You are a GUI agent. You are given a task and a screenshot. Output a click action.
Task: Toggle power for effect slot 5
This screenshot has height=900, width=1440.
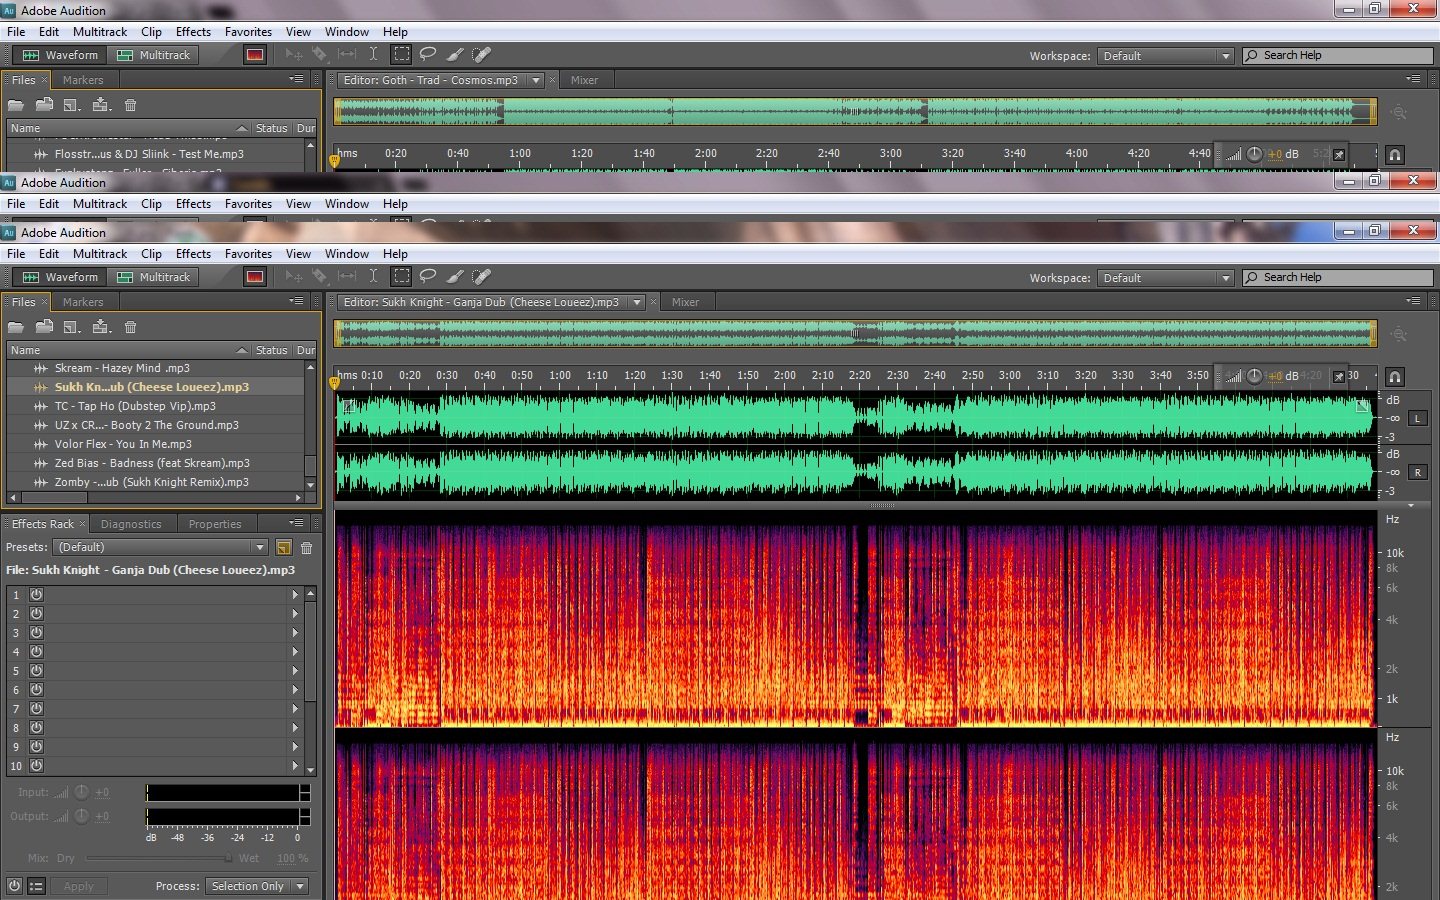point(36,670)
